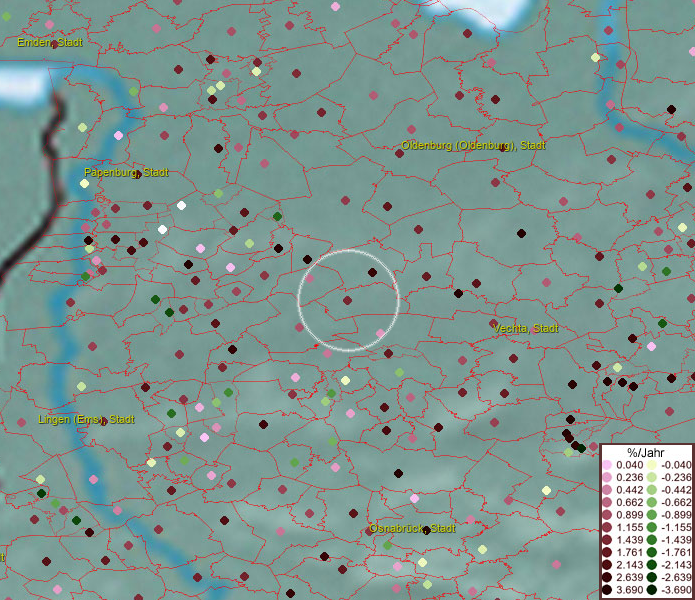The width and height of the screenshot is (695, 600).
Task: Click the legend swatch for 0.662
Action: (607, 503)
